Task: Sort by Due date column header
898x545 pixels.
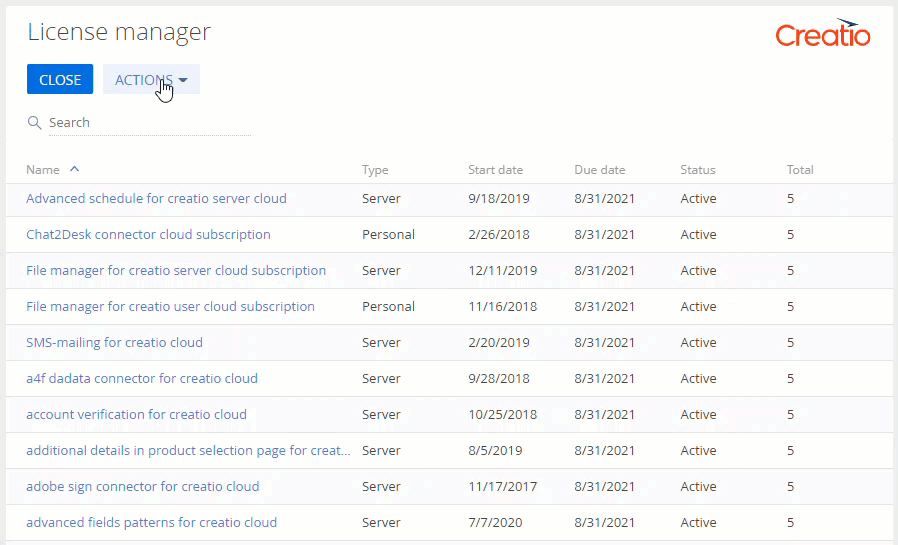Action: [599, 170]
